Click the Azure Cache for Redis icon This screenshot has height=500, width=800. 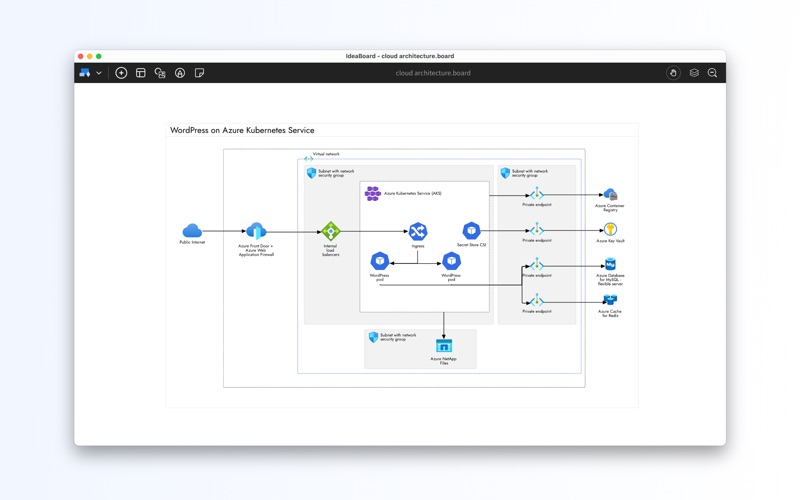tap(610, 300)
